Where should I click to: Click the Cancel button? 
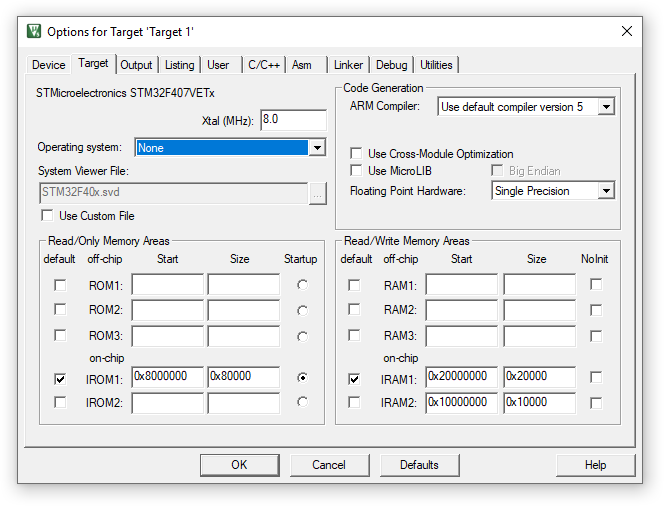point(329,465)
